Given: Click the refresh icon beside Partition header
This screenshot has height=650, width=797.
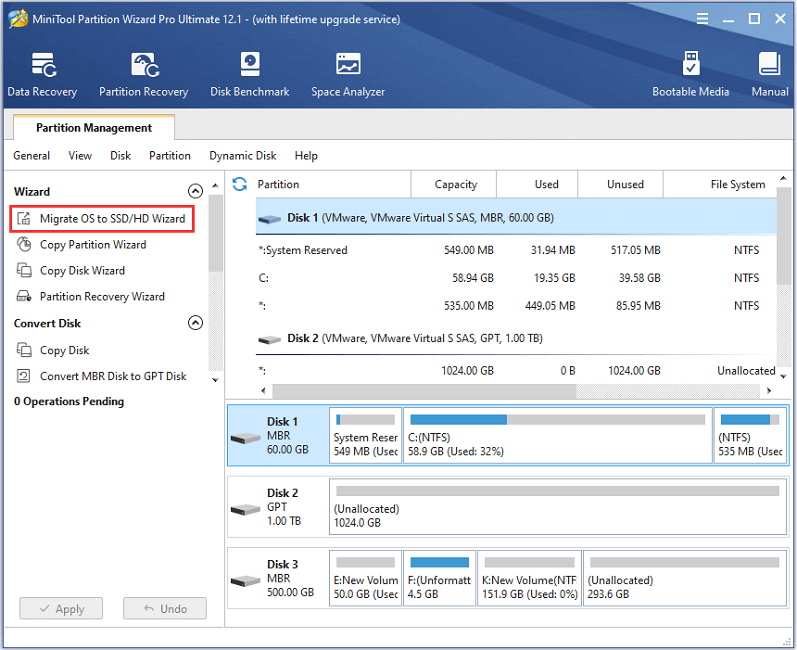Looking at the screenshot, I should (239, 184).
